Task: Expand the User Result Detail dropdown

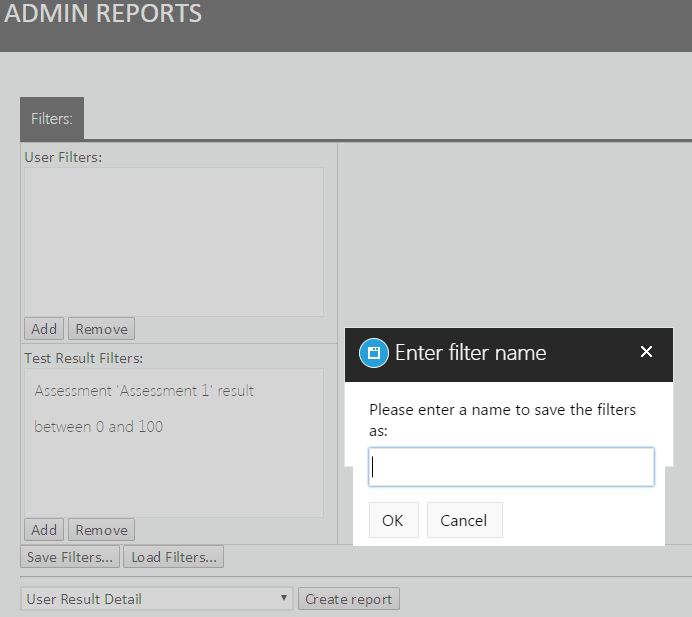Action: pos(157,599)
